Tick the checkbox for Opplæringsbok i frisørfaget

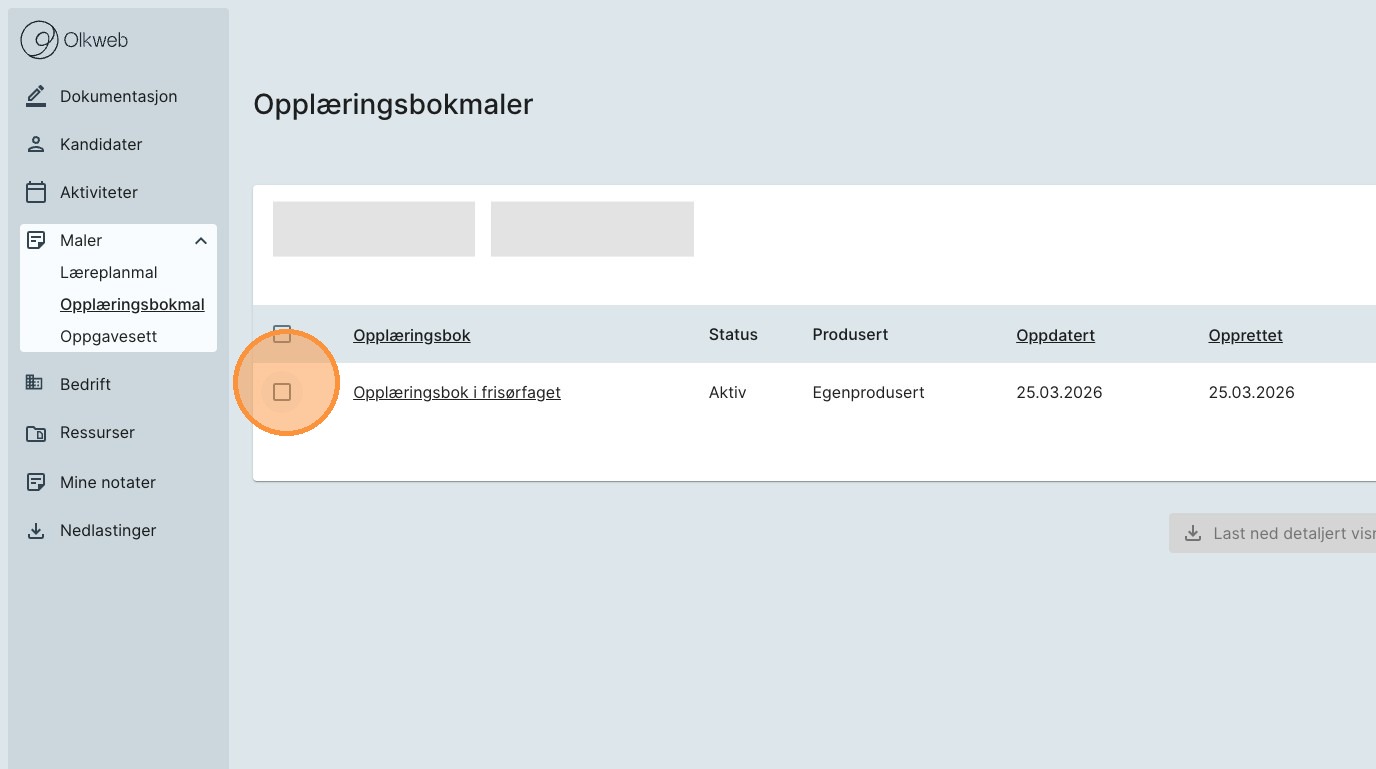click(x=282, y=392)
